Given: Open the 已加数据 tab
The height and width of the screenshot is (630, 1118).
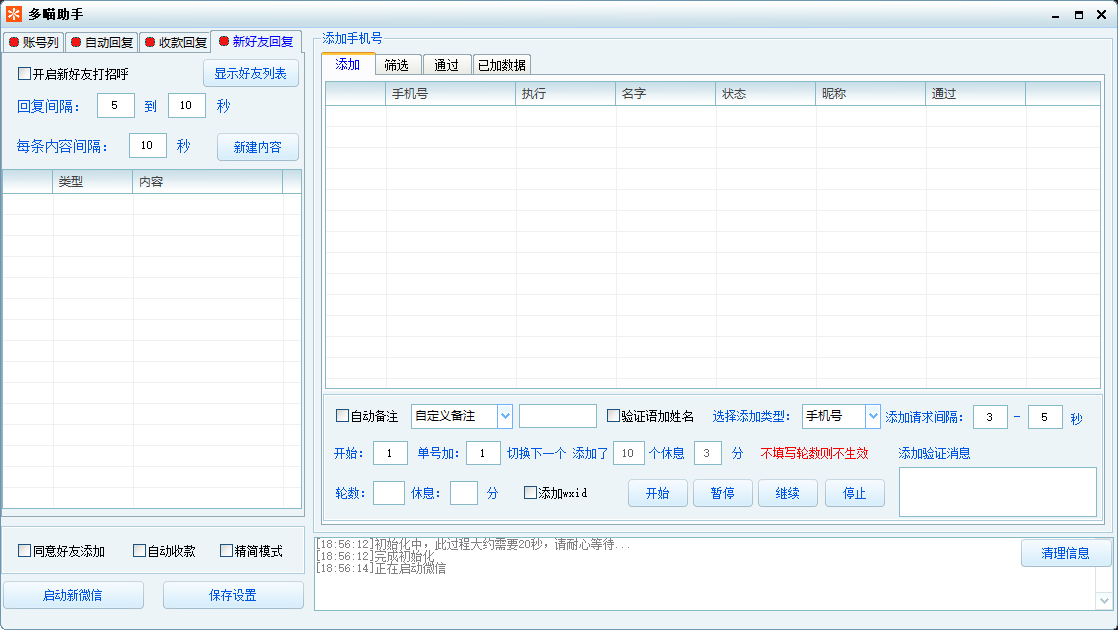Looking at the screenshot, I should coord(501,65).
